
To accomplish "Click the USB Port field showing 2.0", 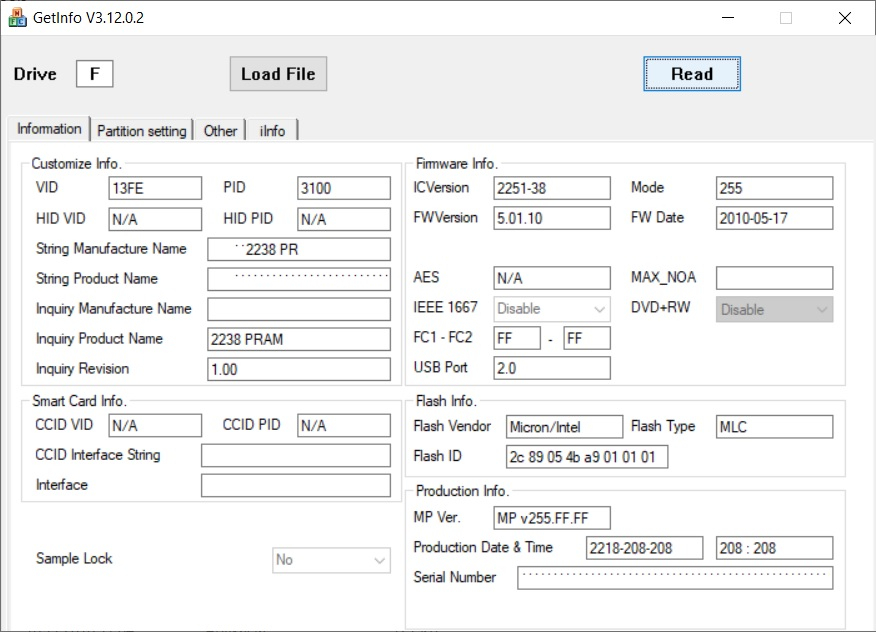I will [552, 368].
